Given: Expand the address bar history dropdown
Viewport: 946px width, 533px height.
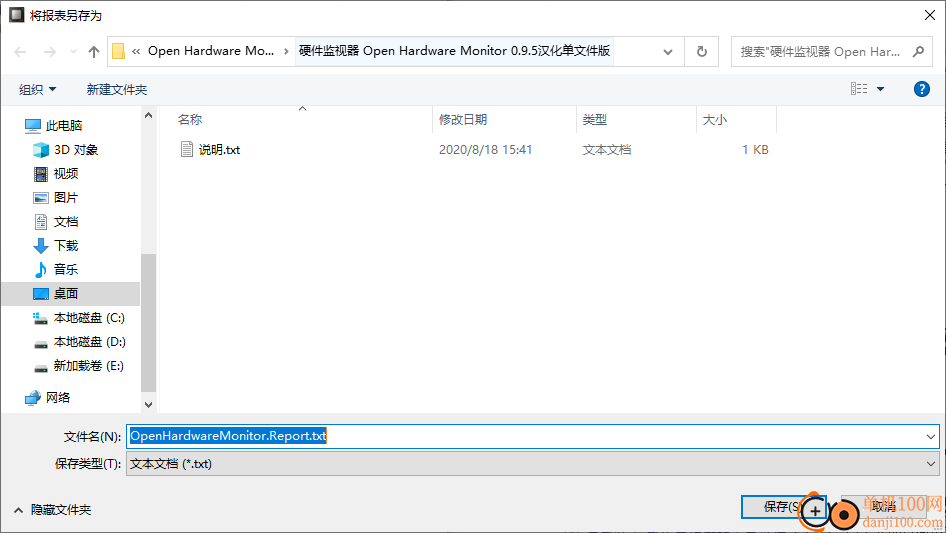Looking at the screenshot, I should 668,52.
